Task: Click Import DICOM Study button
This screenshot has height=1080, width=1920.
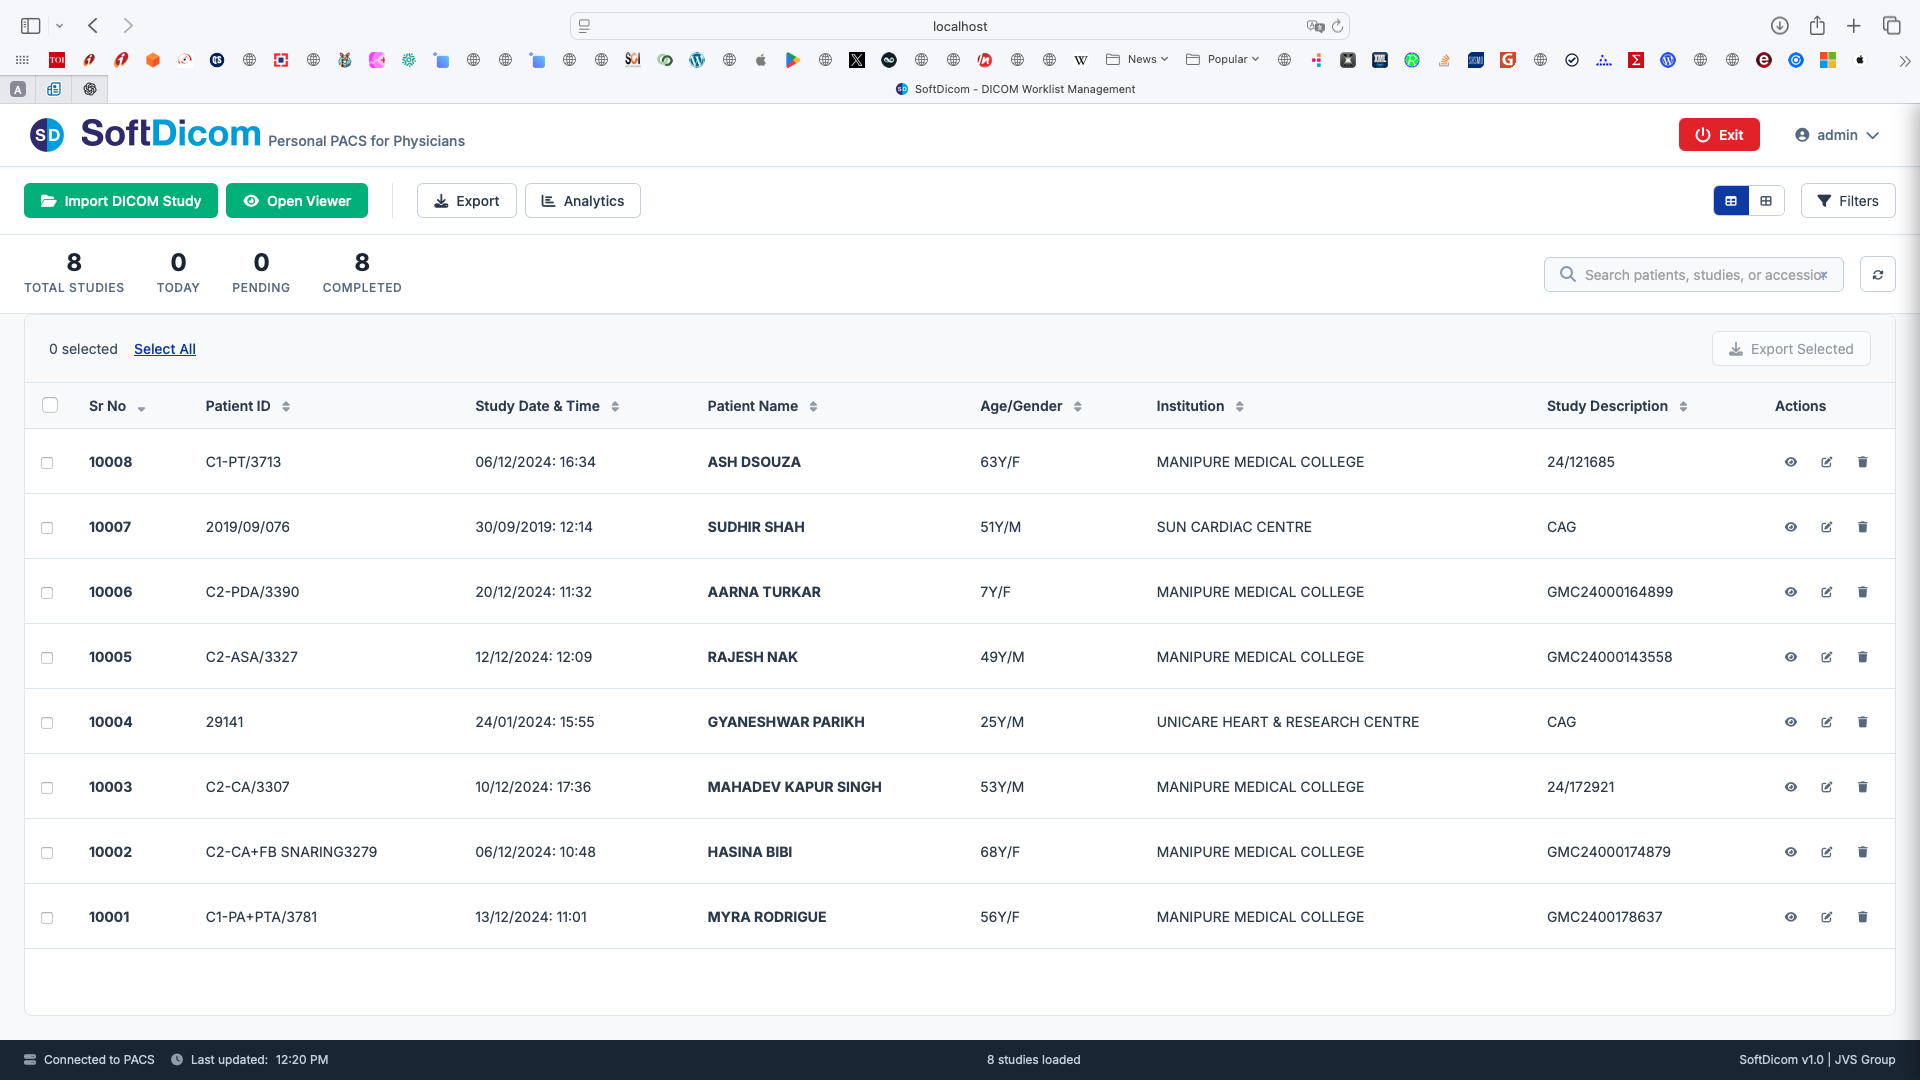Action: [x=121, y=201]
